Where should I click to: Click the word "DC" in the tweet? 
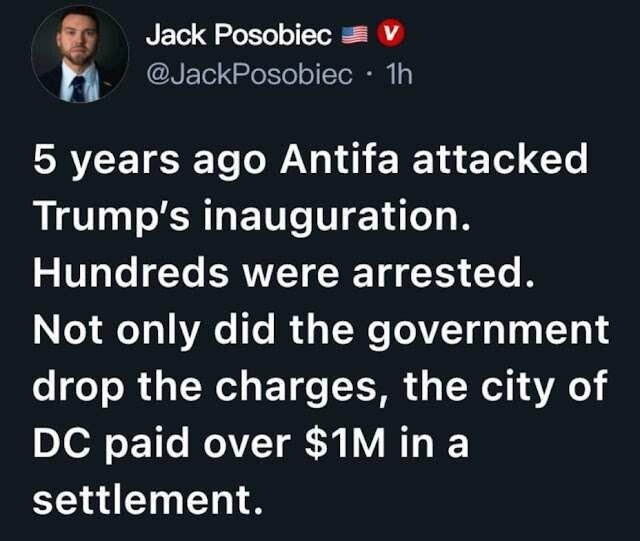point(59,442)
